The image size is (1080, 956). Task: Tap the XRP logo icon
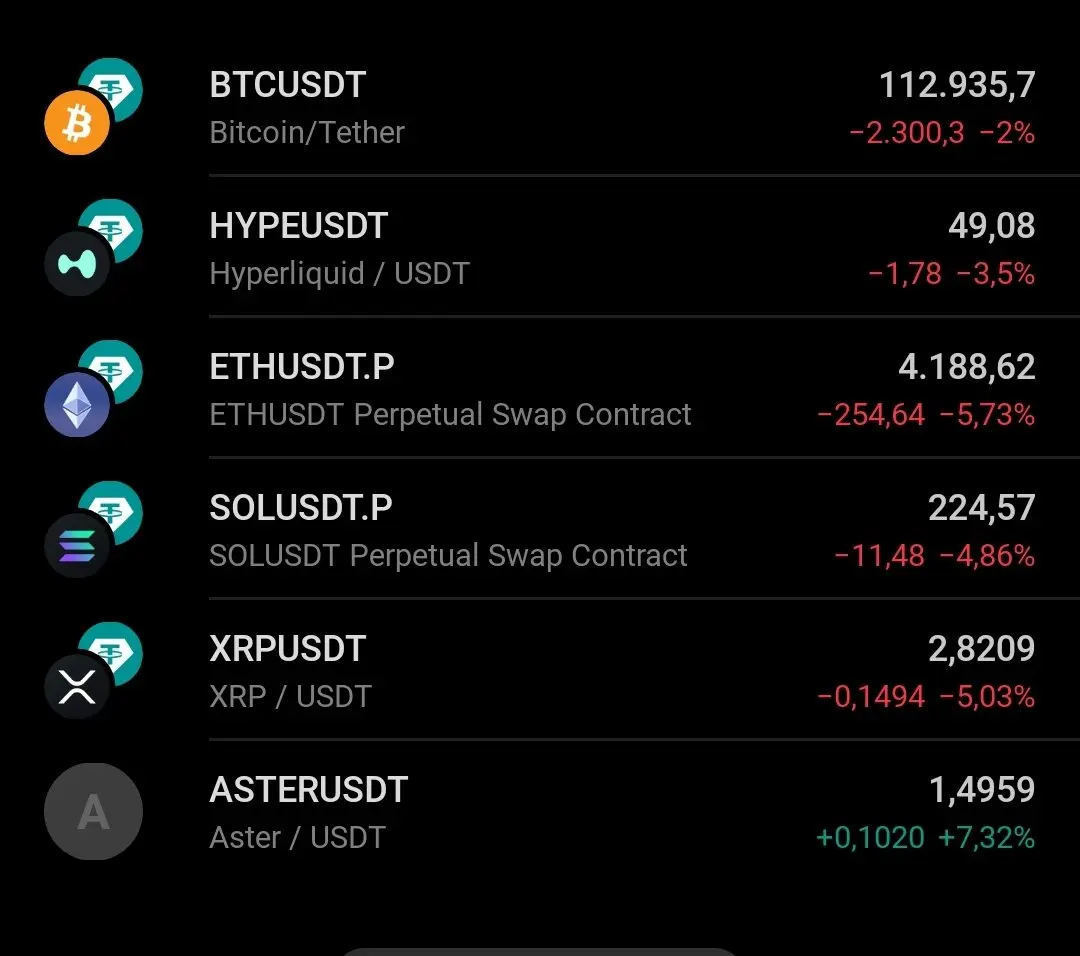pyautogui.click(x=77, y=687)
